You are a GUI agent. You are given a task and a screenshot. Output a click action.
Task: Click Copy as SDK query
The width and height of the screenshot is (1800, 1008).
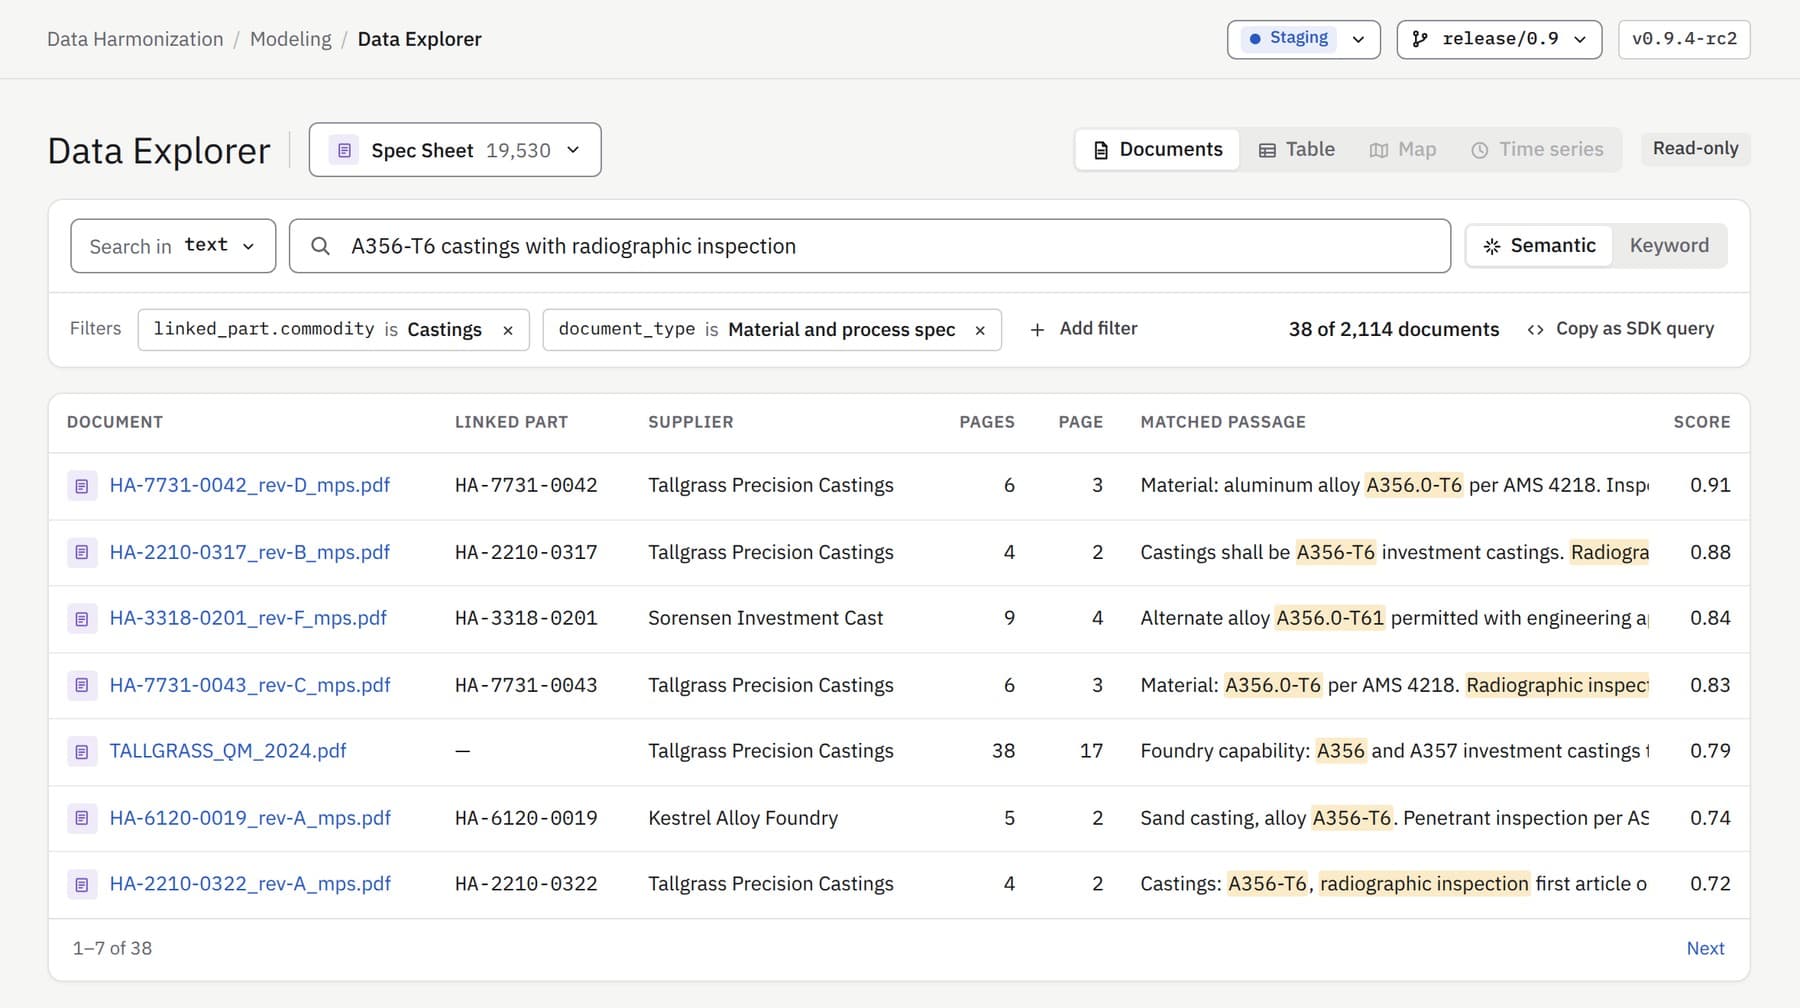pyautogui.click(x=1621, y=329)
